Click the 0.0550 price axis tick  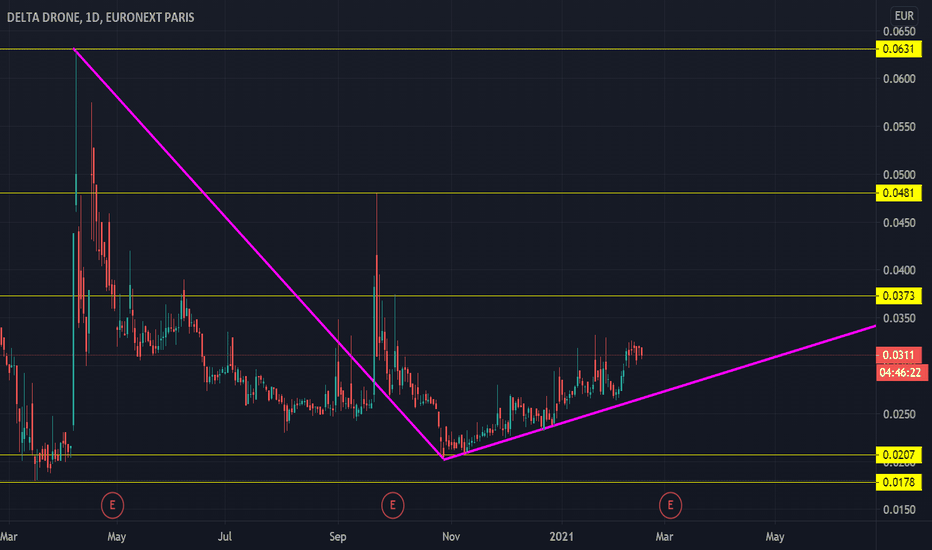pyautogui.click(x=899, y=127)
